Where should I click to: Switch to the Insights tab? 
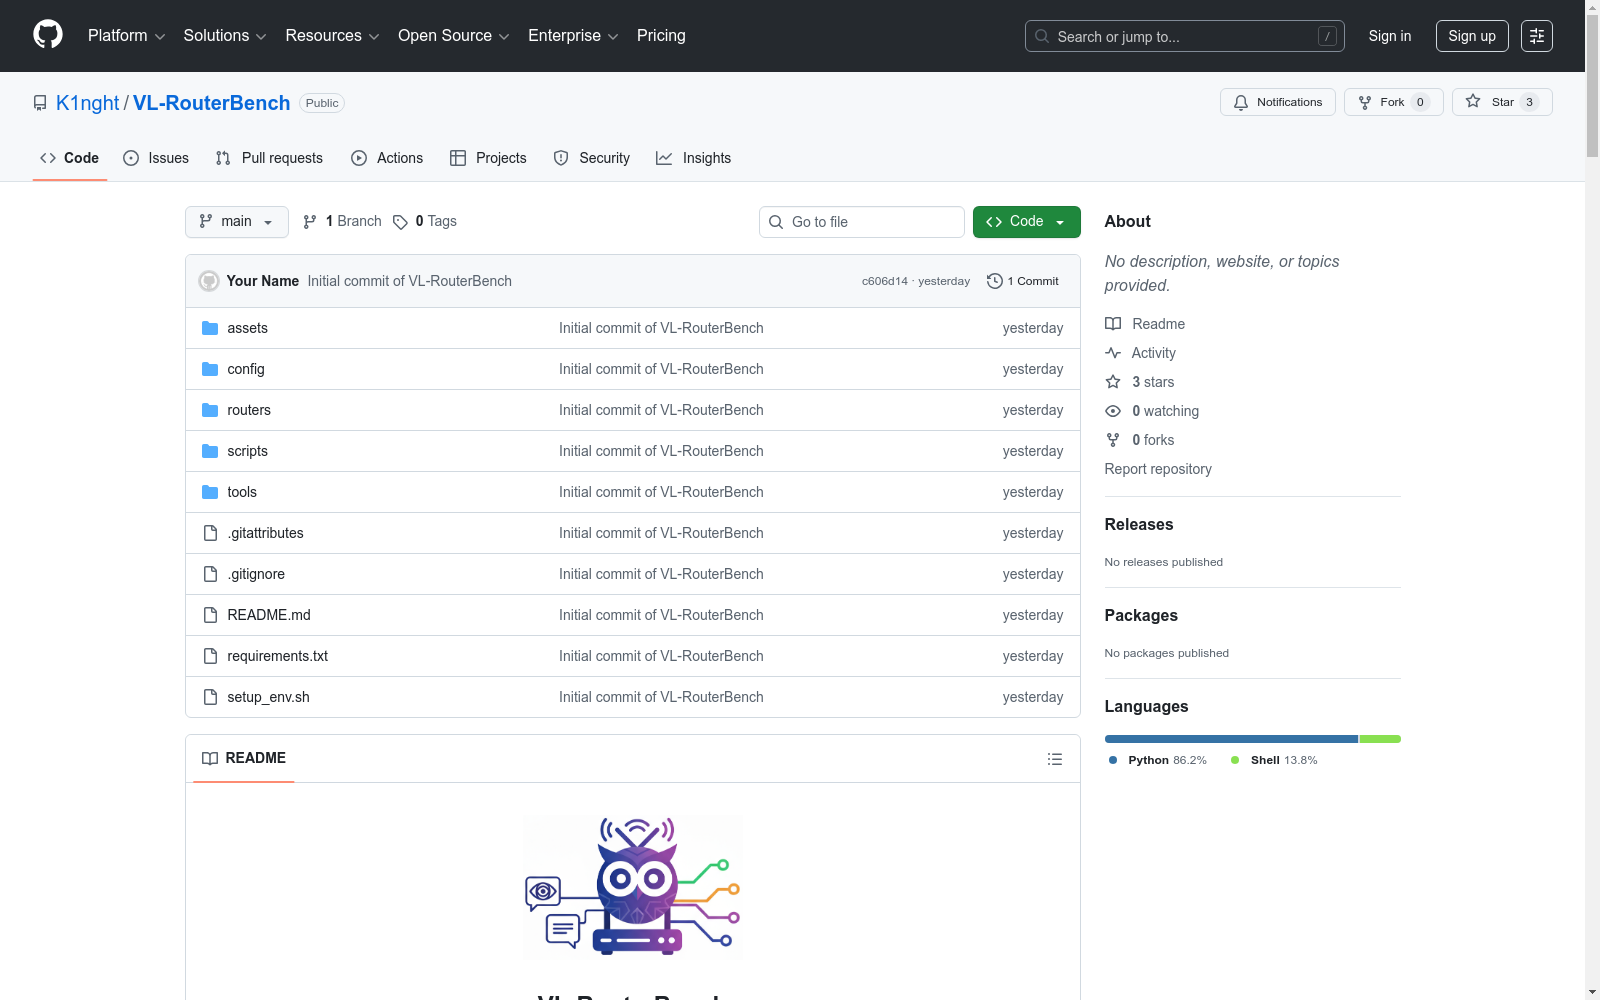(694, 158)
